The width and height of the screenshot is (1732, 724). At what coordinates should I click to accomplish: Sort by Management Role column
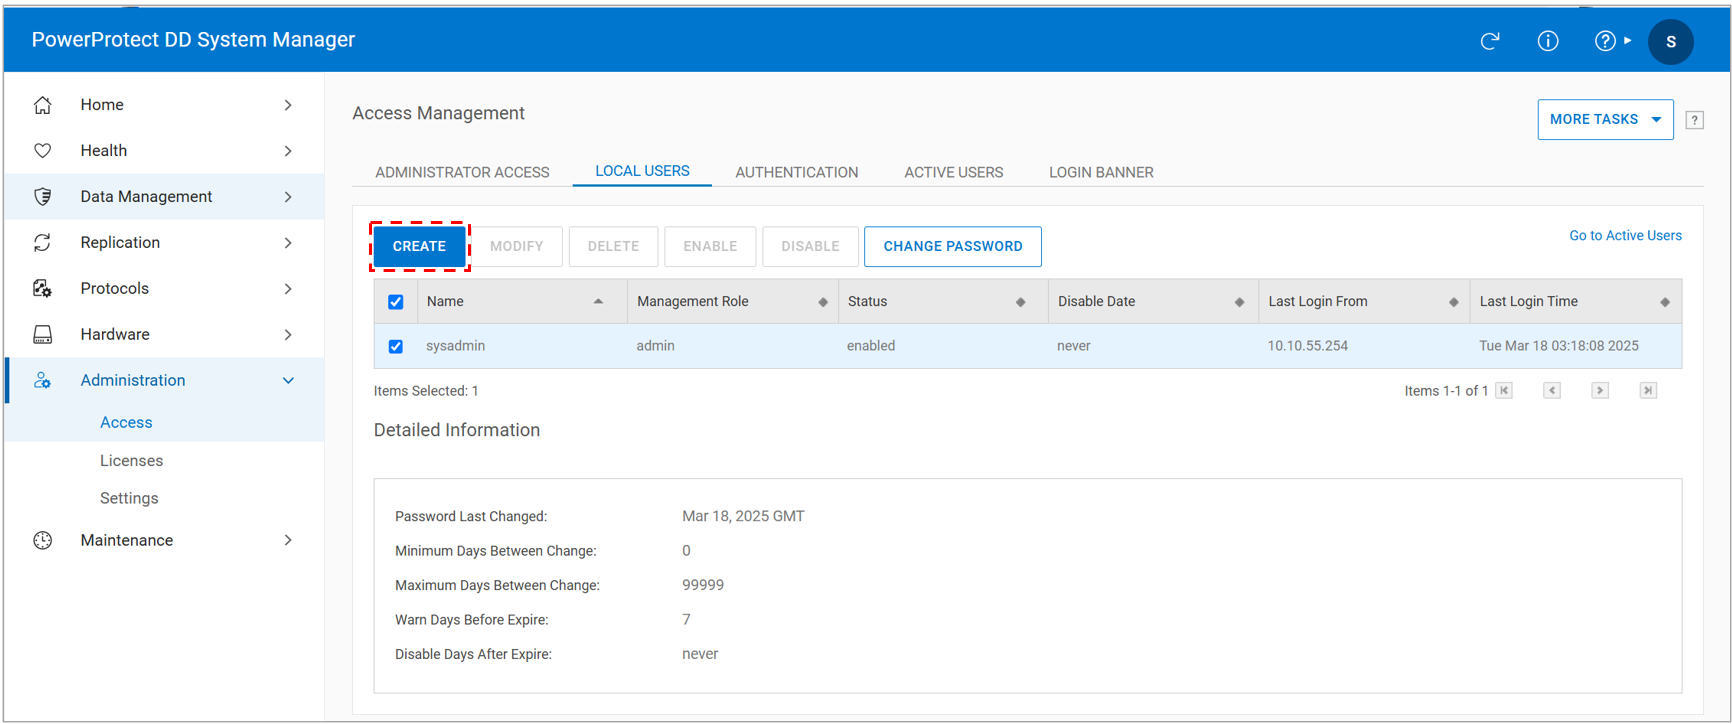point(823,302)
